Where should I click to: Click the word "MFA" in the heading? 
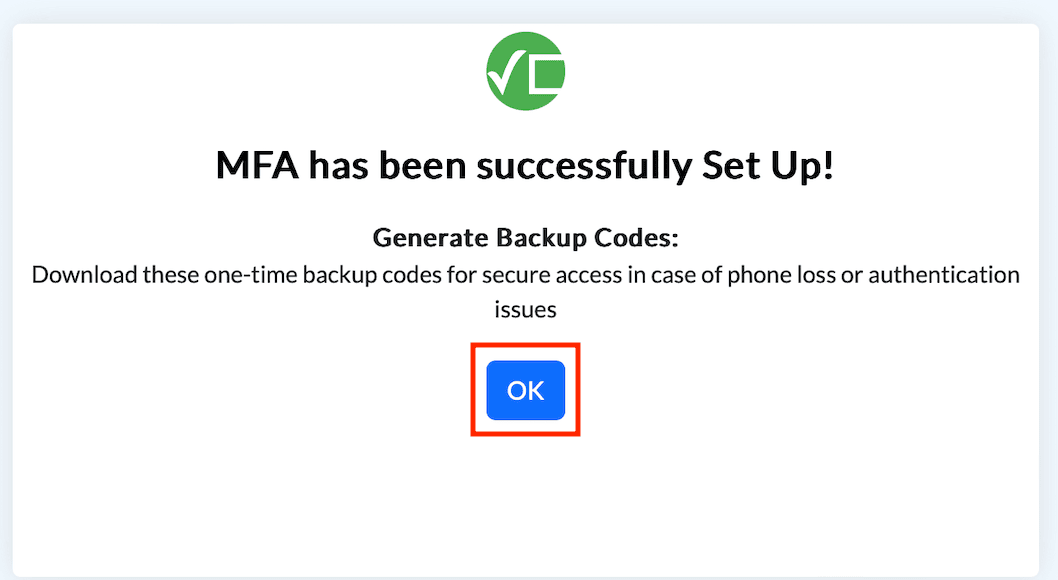tap(256, 167)
